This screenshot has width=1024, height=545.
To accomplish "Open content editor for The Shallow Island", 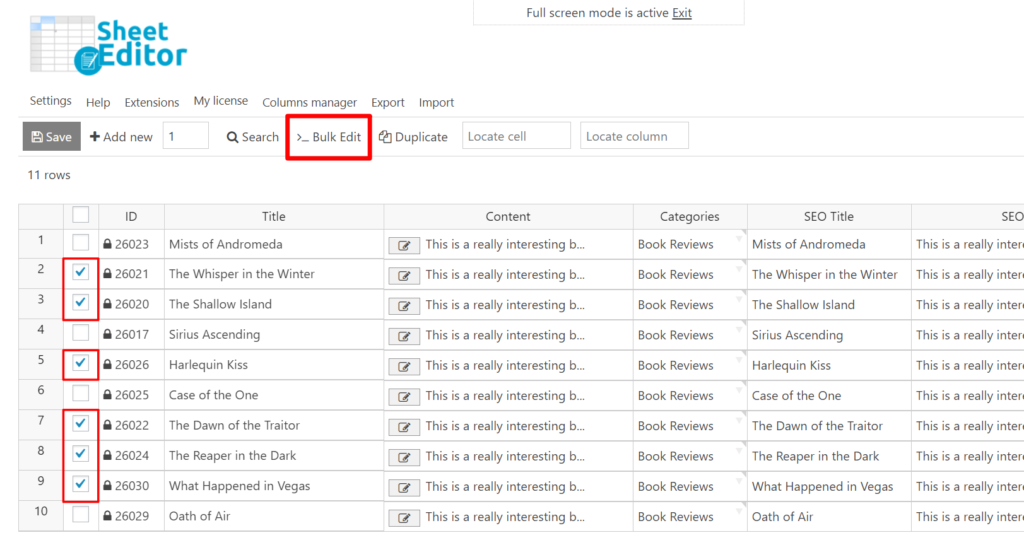I will click(404, 306).
